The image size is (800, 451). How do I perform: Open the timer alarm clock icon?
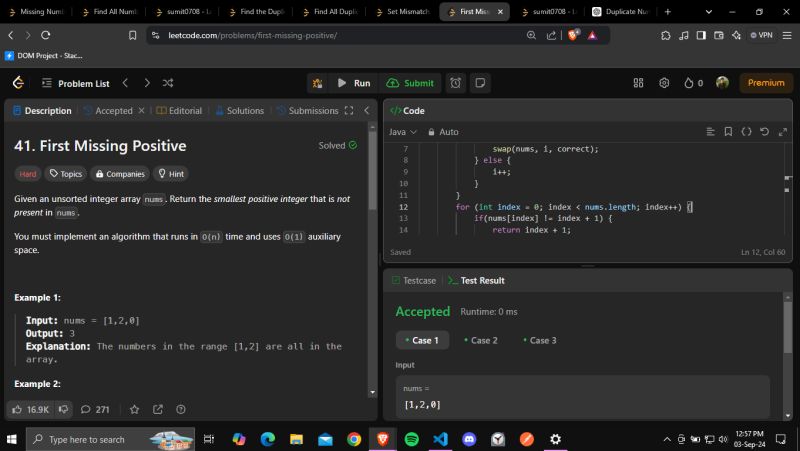coord(456,83)
